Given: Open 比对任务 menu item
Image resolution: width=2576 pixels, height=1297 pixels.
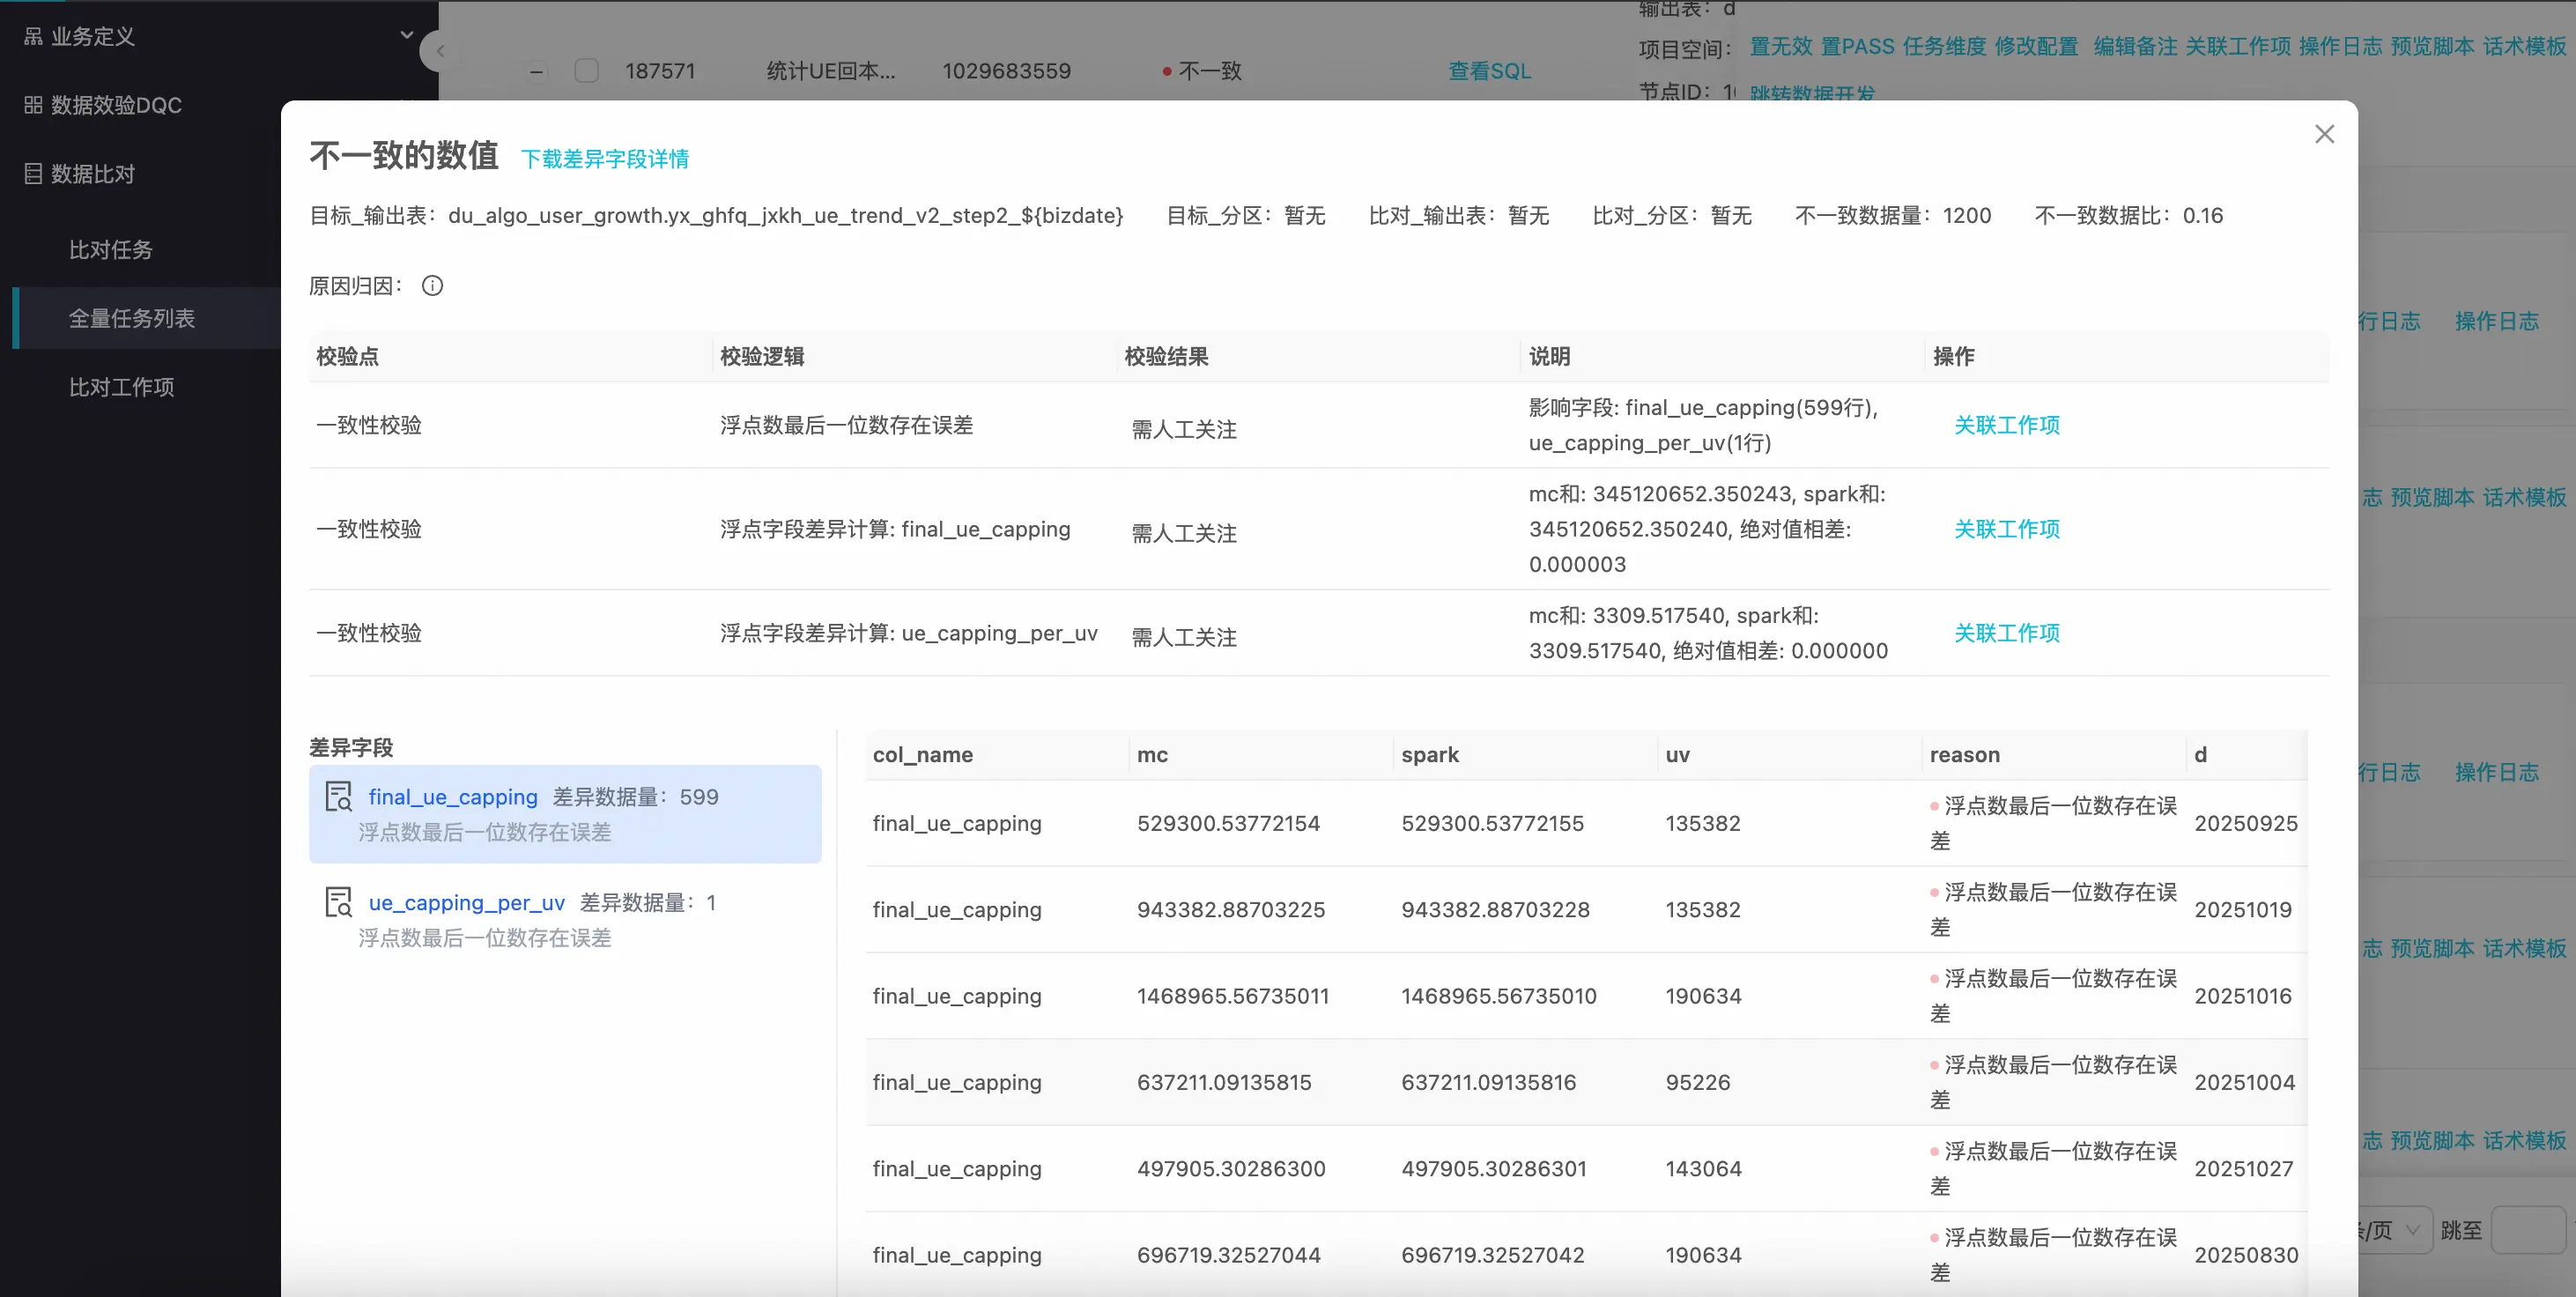Looking at the screenshot, I should (x=111, y=250).
